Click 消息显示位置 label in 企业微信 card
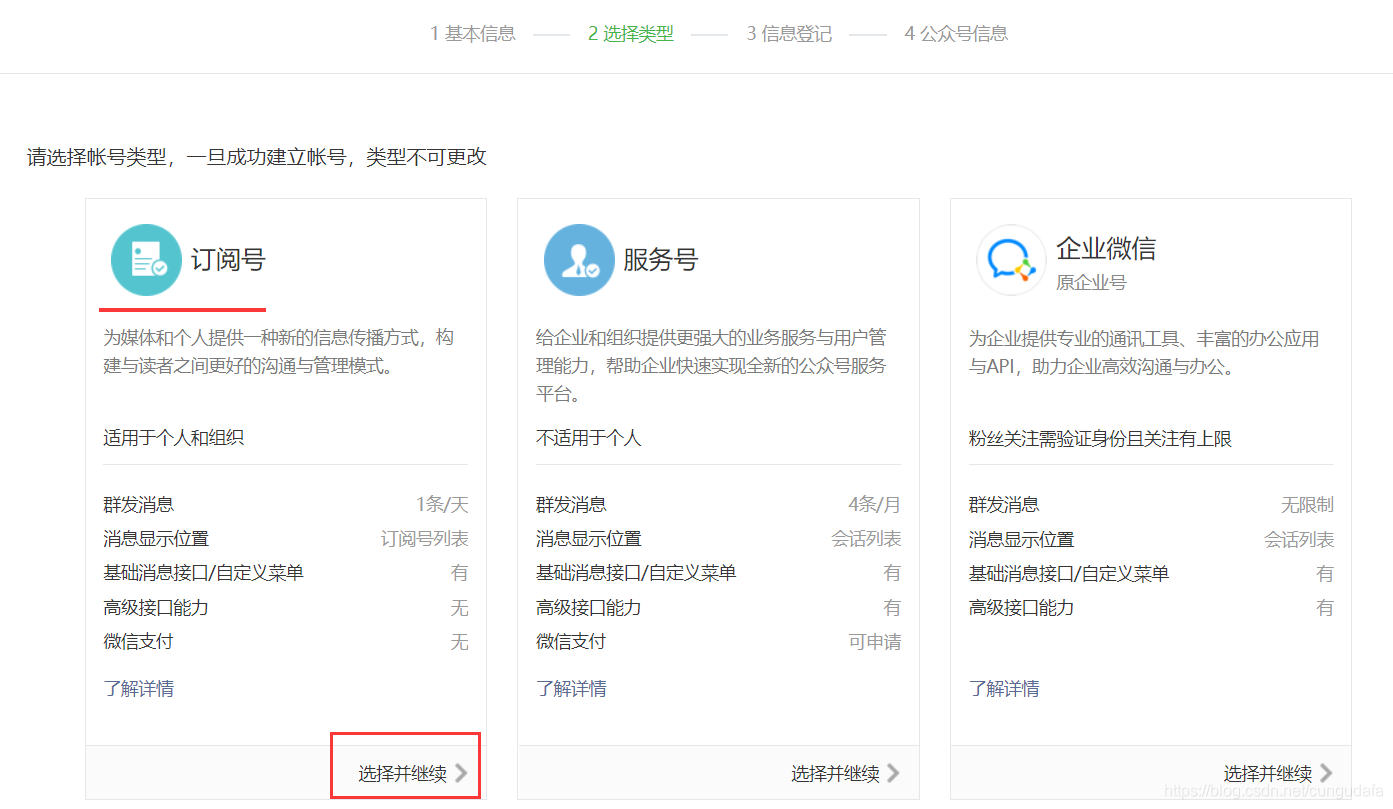Viewport: 1393px width, 809px height. (x=1021, y=539)
